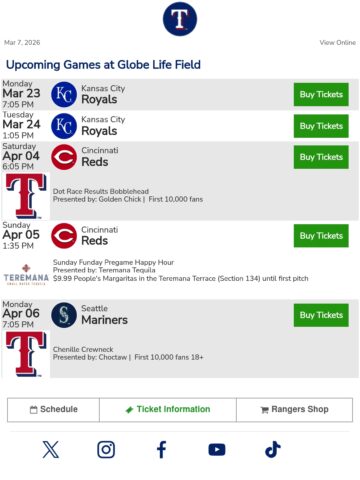Click the Rangers T logo by Chenille Crewneck

[x=26, y=354]
